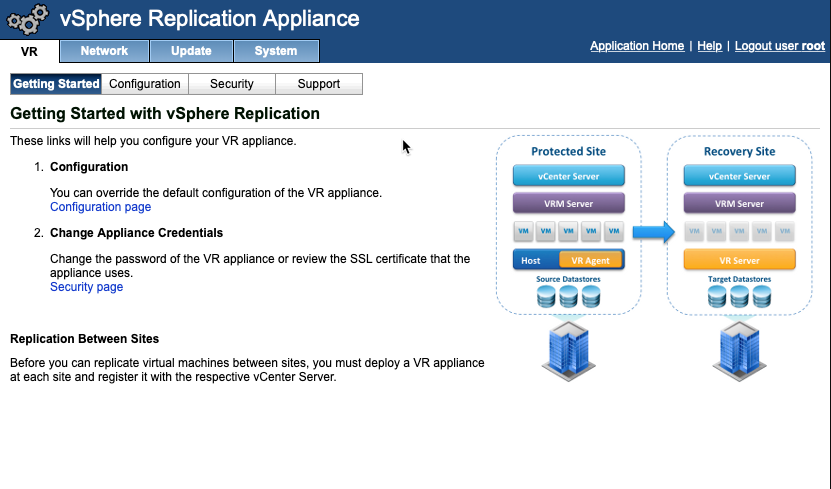Follow the Configuration page link
This screenshot has height=489, width=831.
point(101,207)
